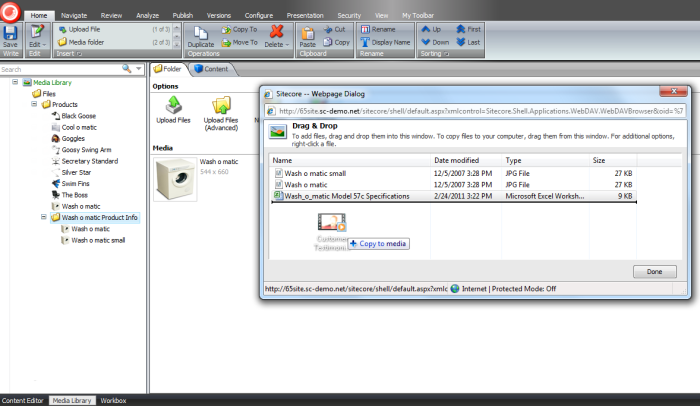
Task: Select The Boss in the tree
Action: [70, 195]
